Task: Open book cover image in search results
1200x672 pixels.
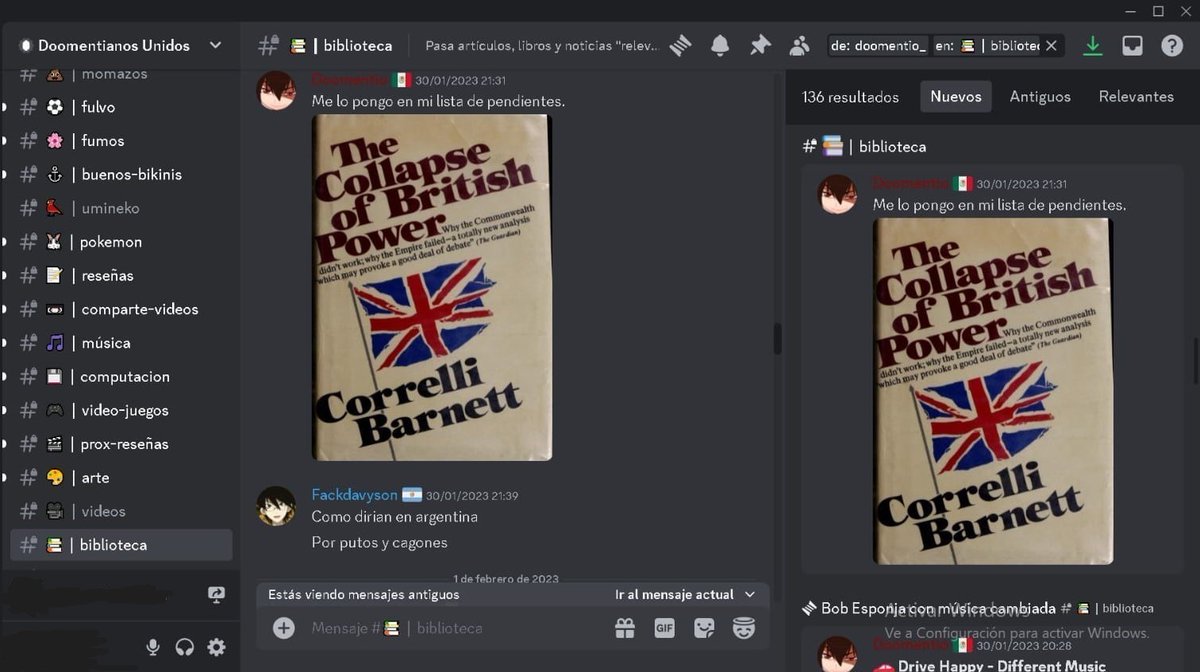Action: tap(993, 391)
